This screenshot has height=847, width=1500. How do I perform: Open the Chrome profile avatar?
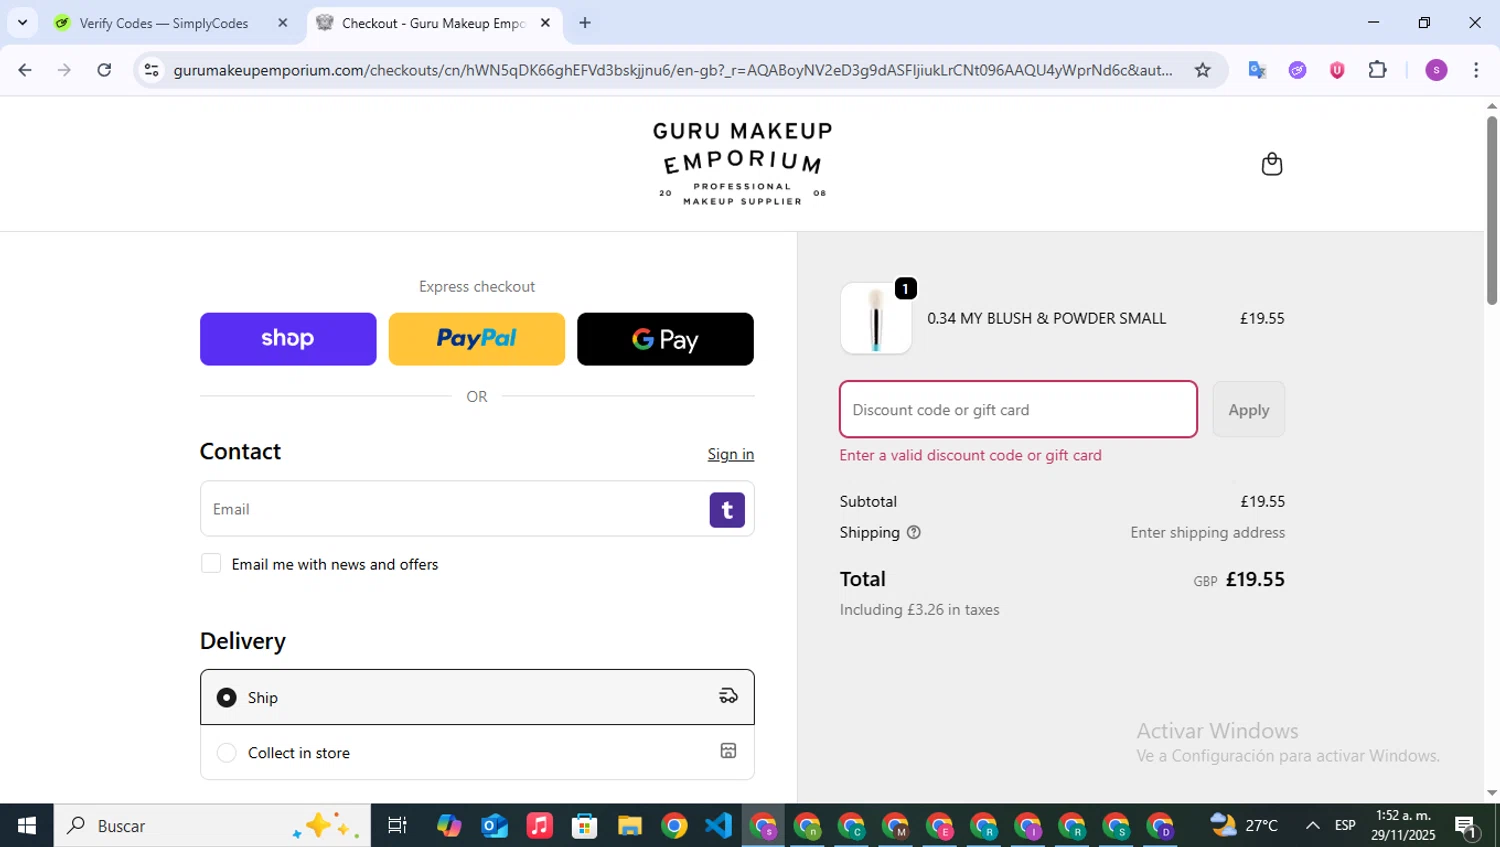click(1436, 70)
